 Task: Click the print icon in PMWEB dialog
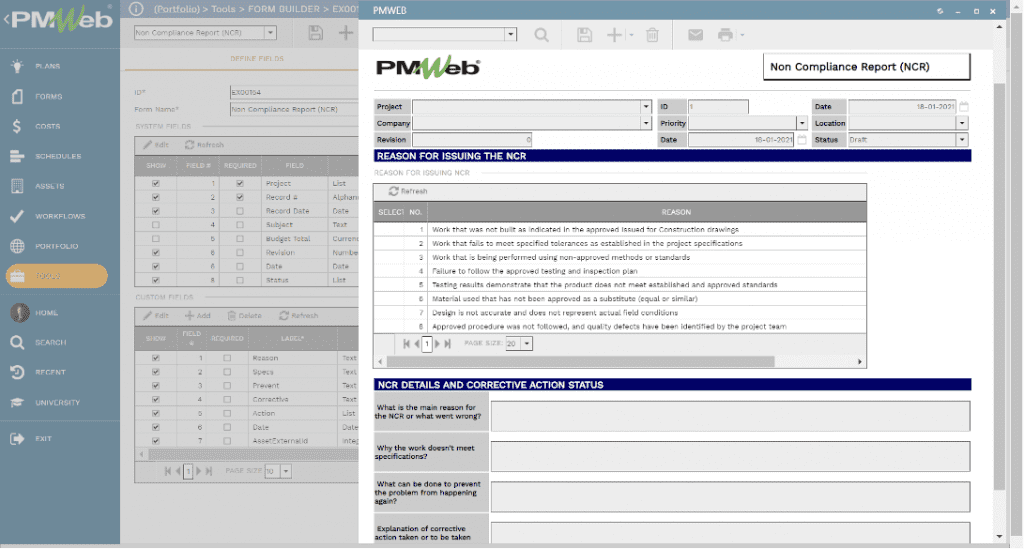coord(725,35)
